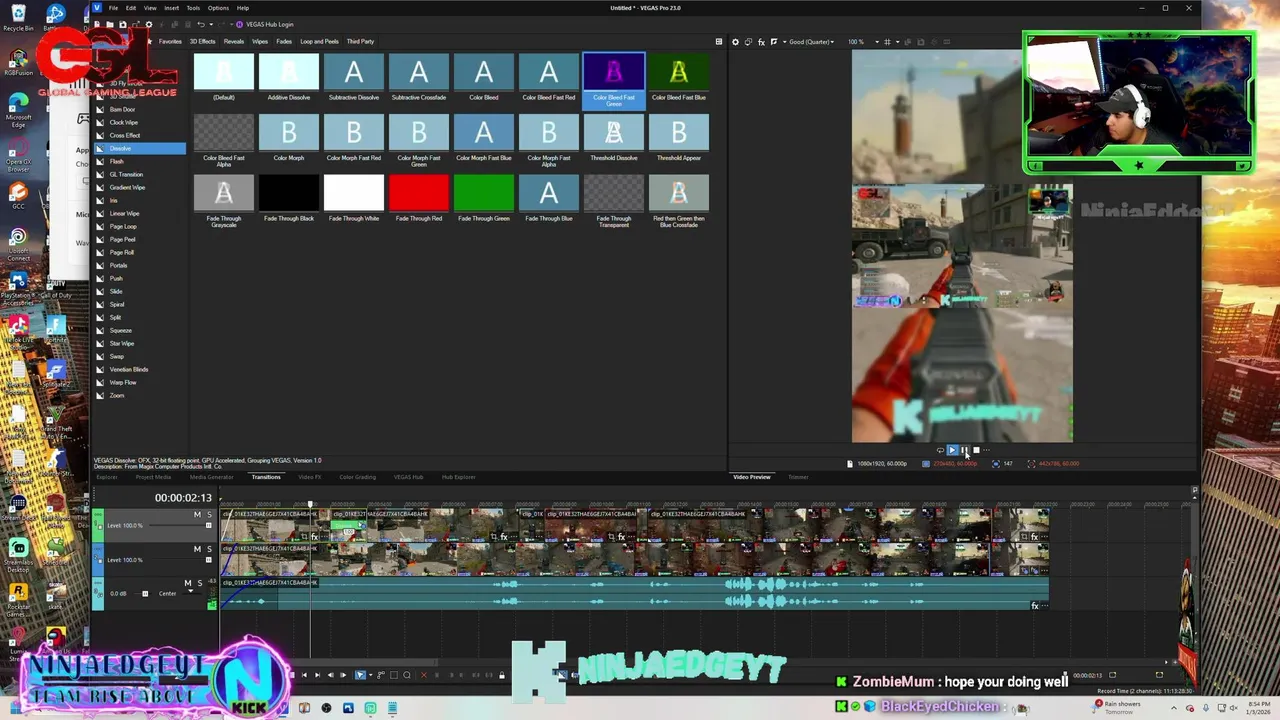Select the Envelope Edit tool
The image size is (1280, 720).
click(x=381, y=675)
